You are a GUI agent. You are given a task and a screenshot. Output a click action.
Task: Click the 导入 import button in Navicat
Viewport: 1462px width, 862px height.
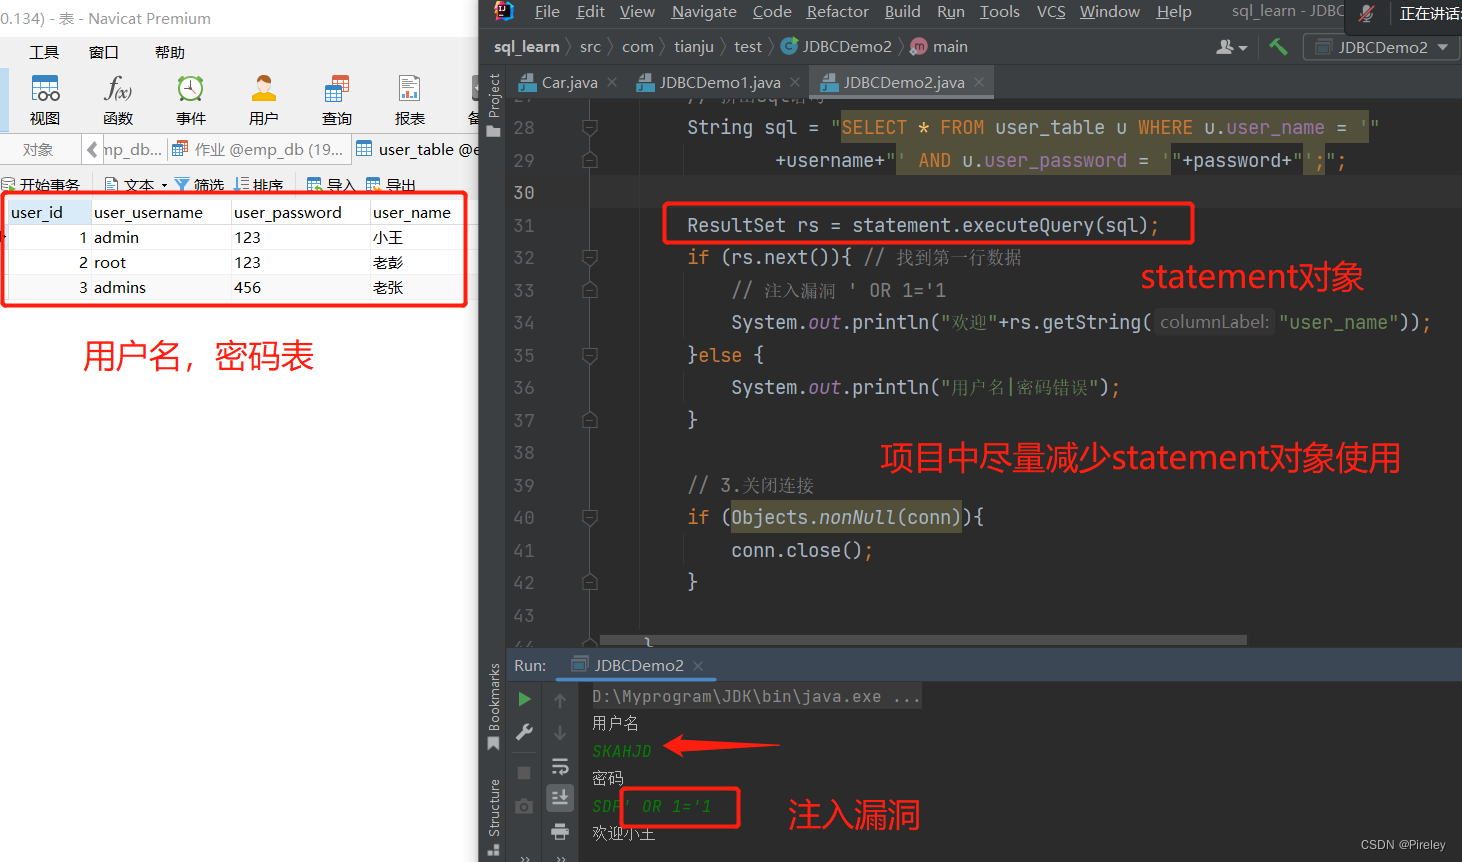coord(331,185)
